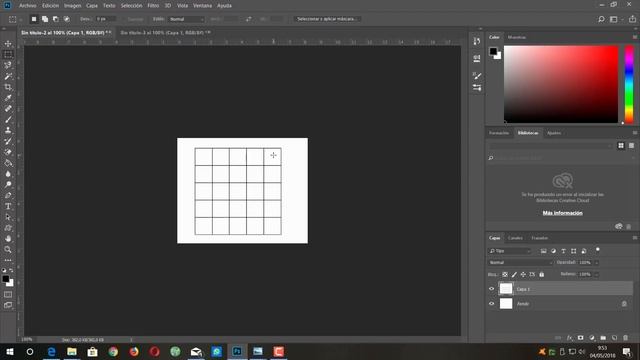Open layer filter Tipo dropdown

tap(510, 251)
